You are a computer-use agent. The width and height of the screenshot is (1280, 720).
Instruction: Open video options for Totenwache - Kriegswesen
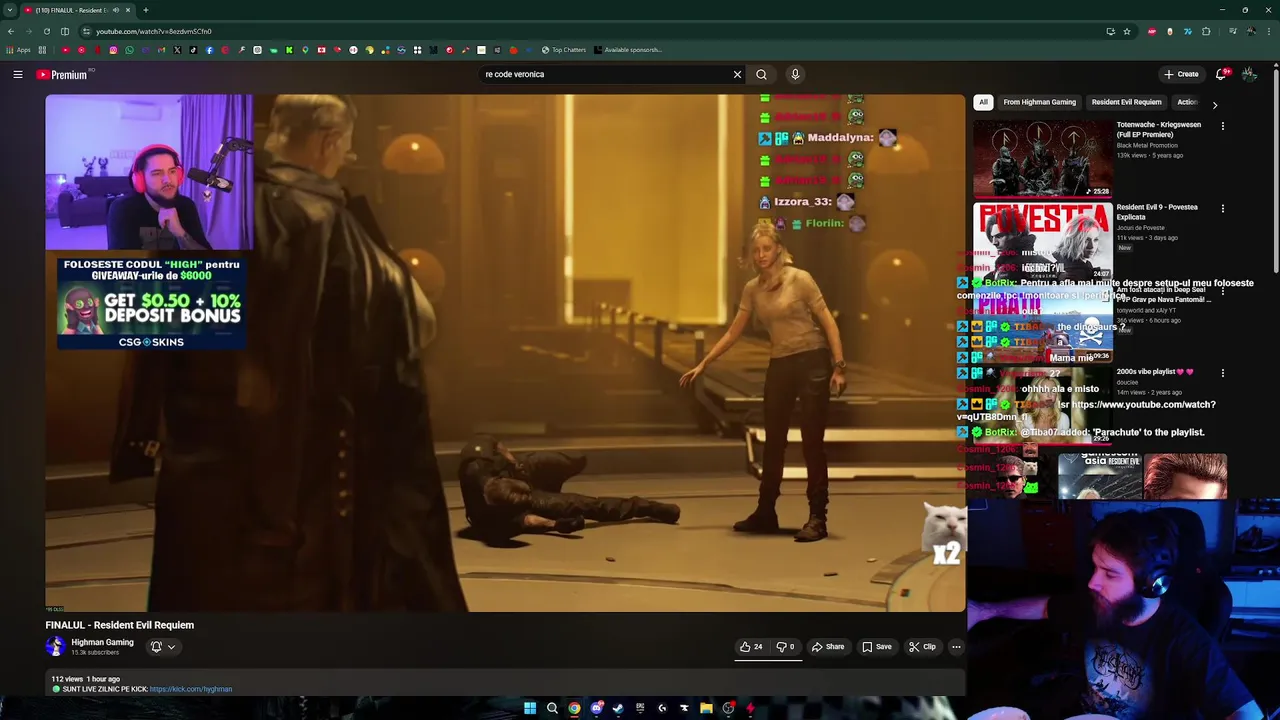tap(1222, 126)
